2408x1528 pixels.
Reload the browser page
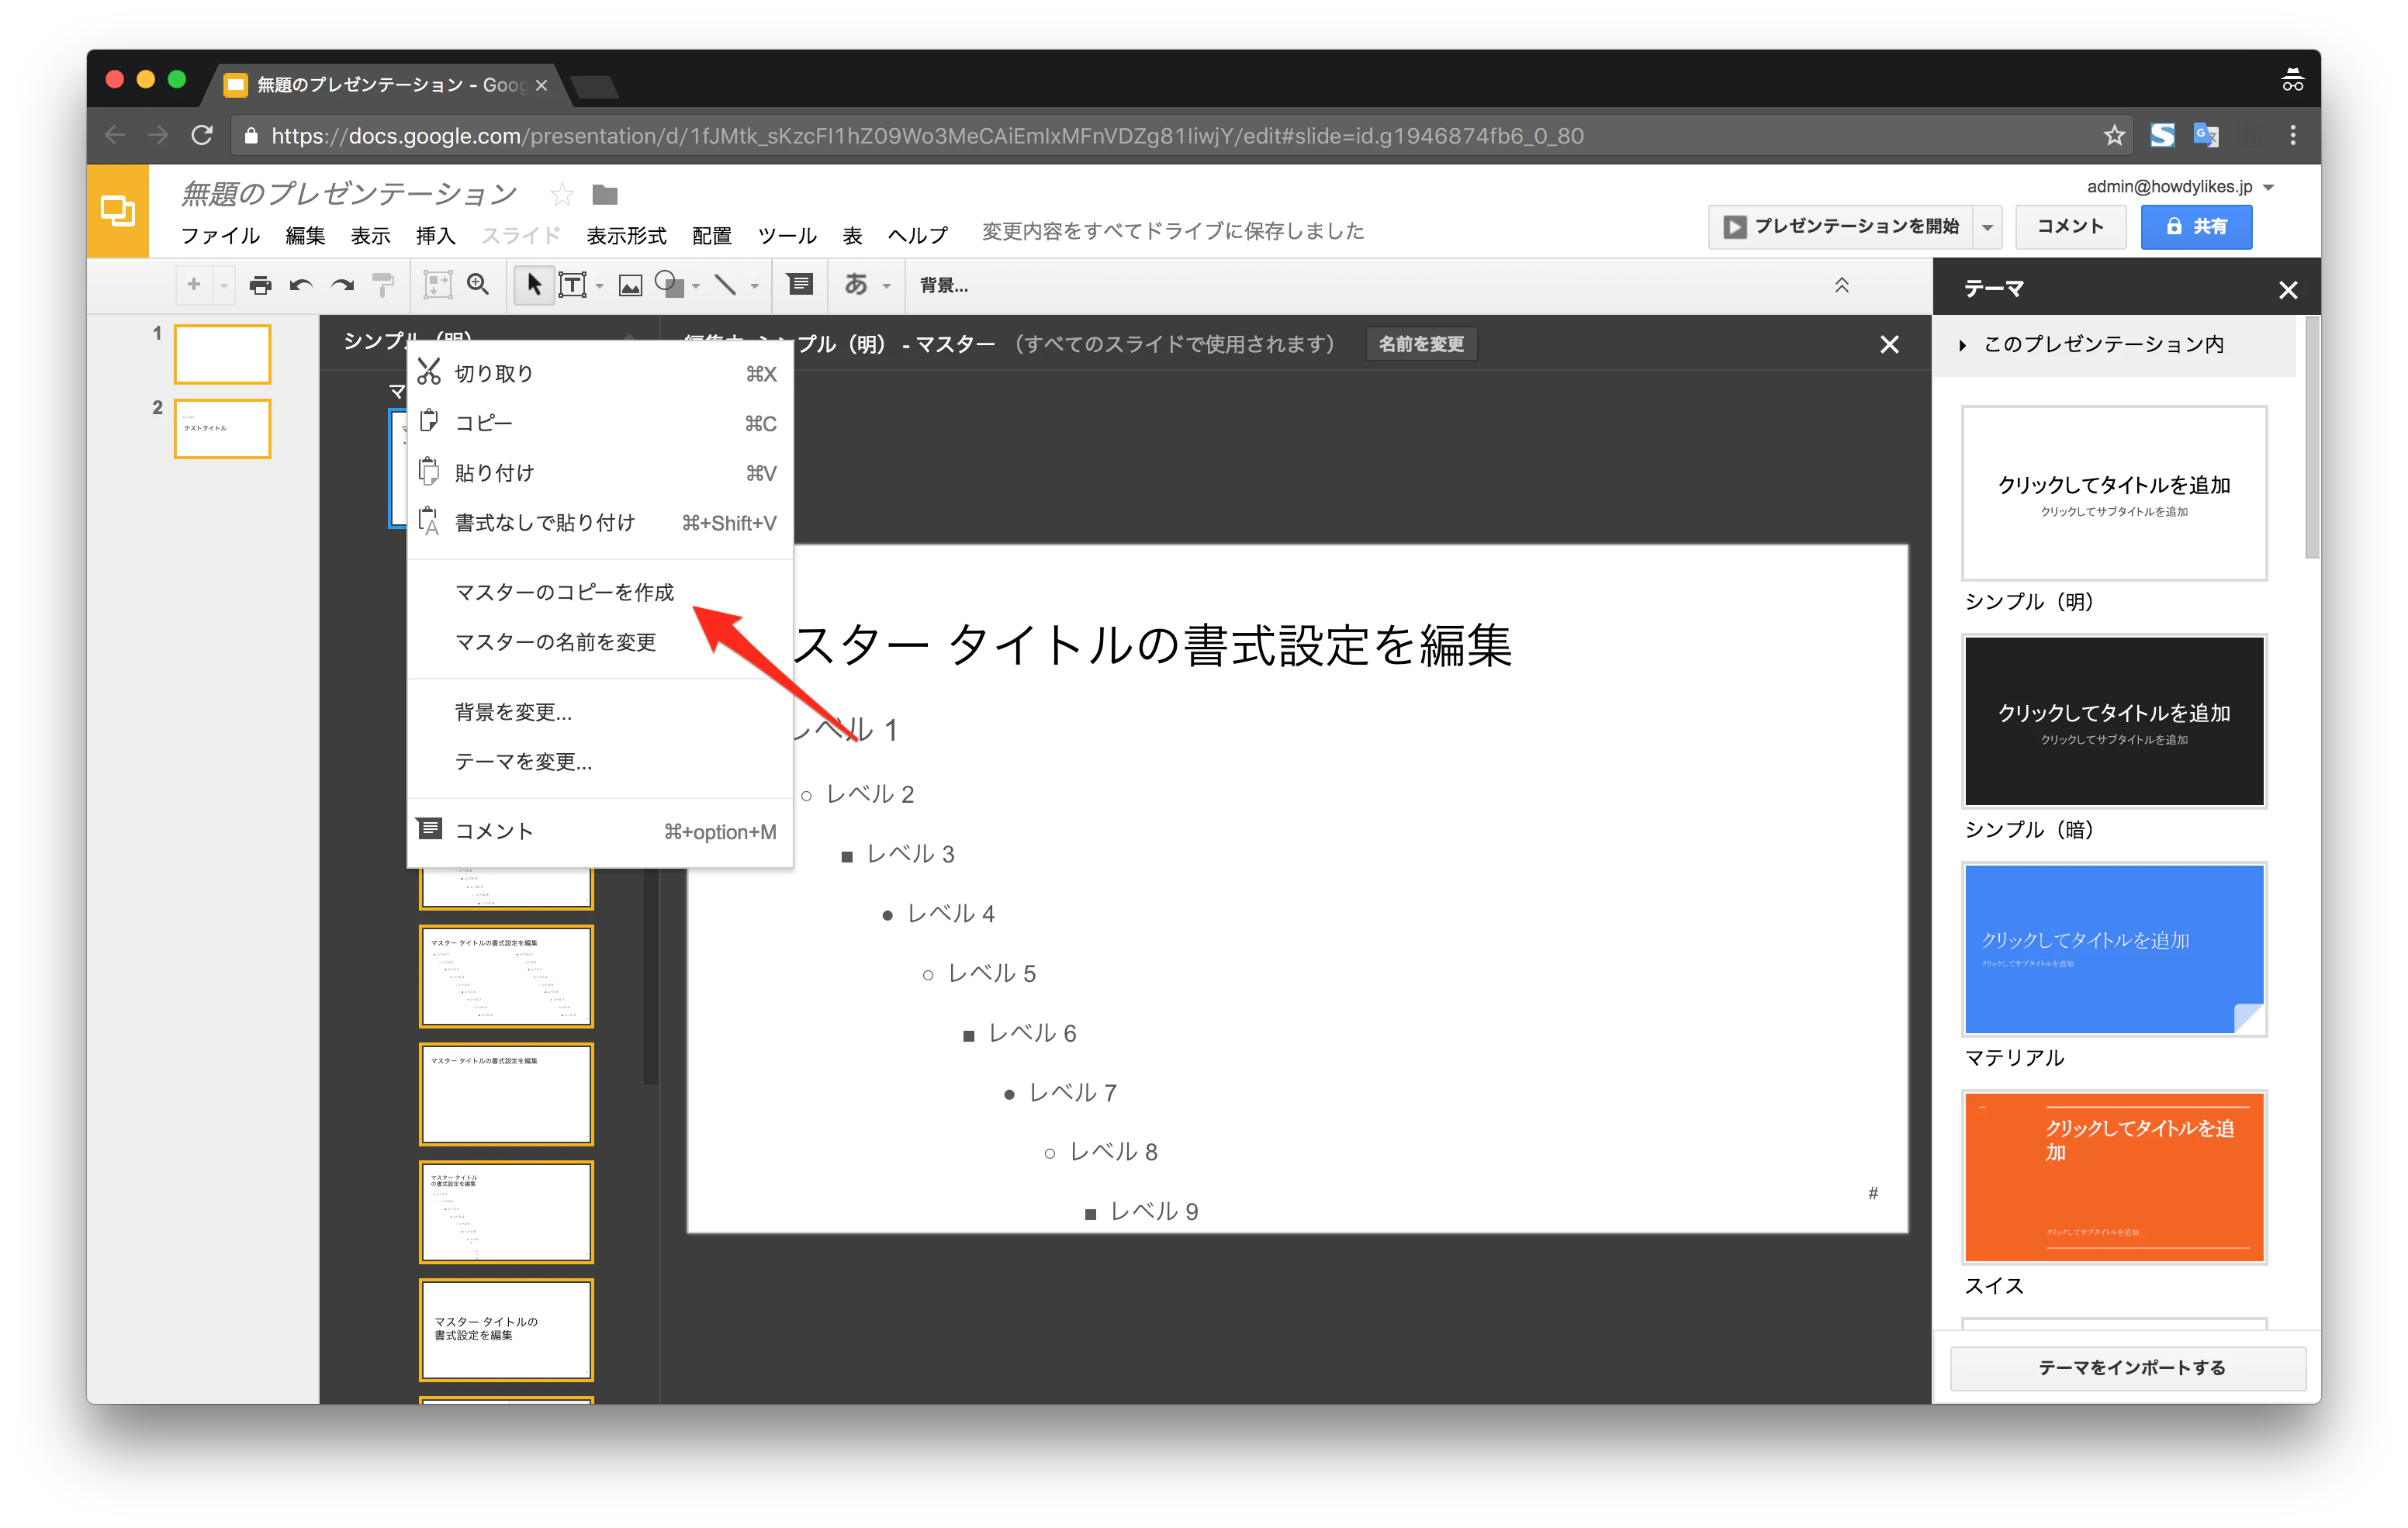(x=202, y=135)
